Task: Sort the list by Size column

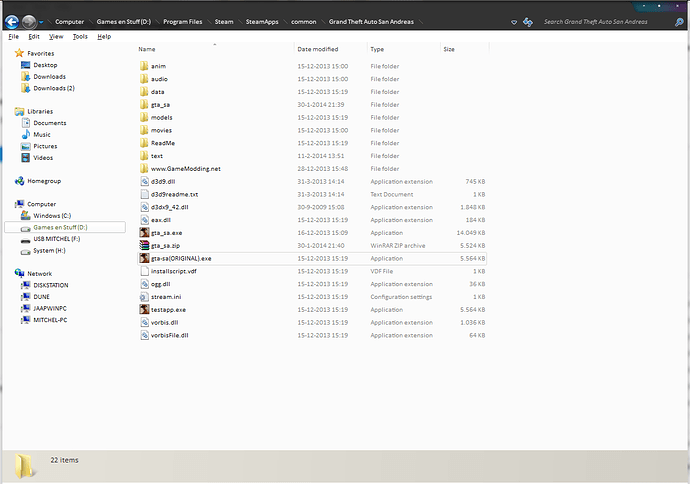Action: point(449,49)
